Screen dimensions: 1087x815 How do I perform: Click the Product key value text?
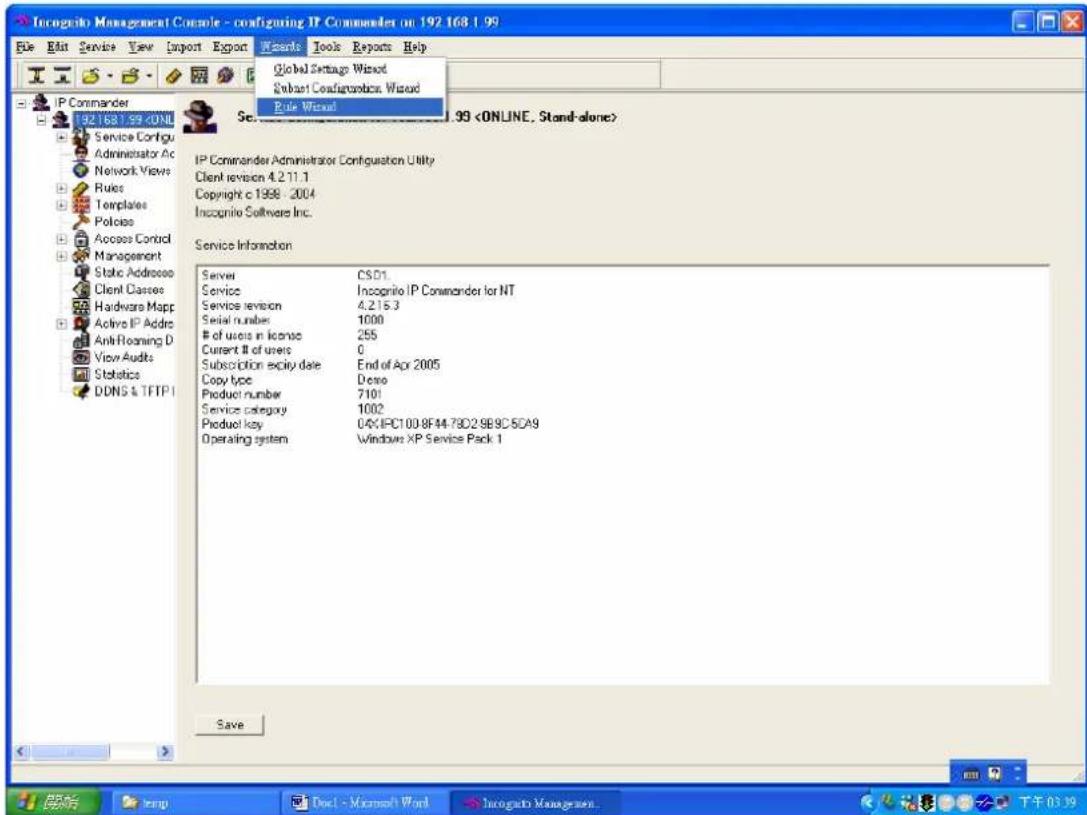click(448, 423)
